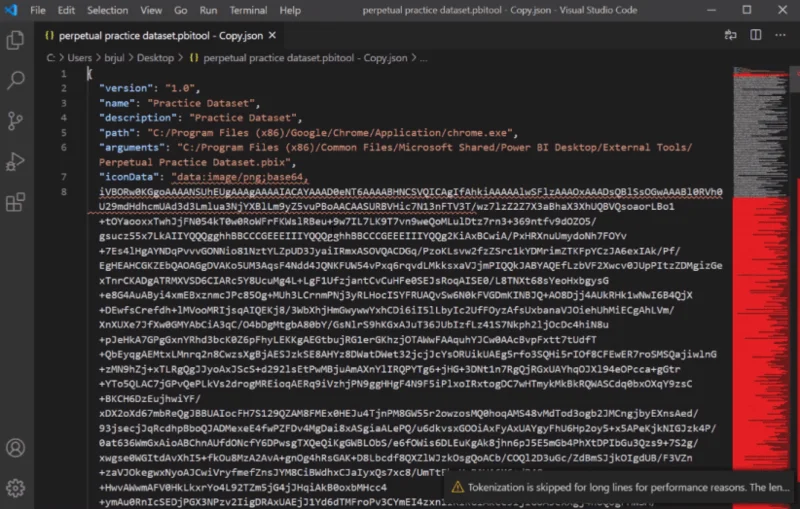The image size is (800, 509).
Task: Click the "version" key text
Action: pos(126,88)
